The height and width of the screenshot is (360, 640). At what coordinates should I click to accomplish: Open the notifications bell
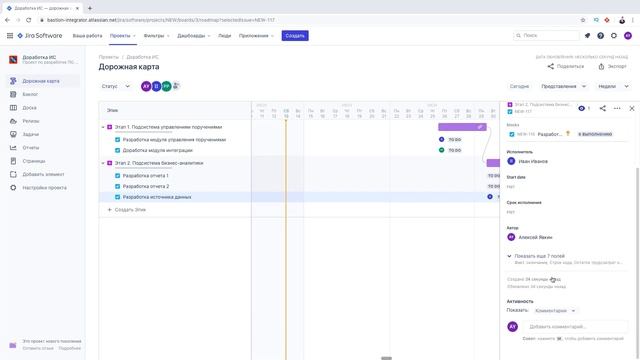coord(587,36)
